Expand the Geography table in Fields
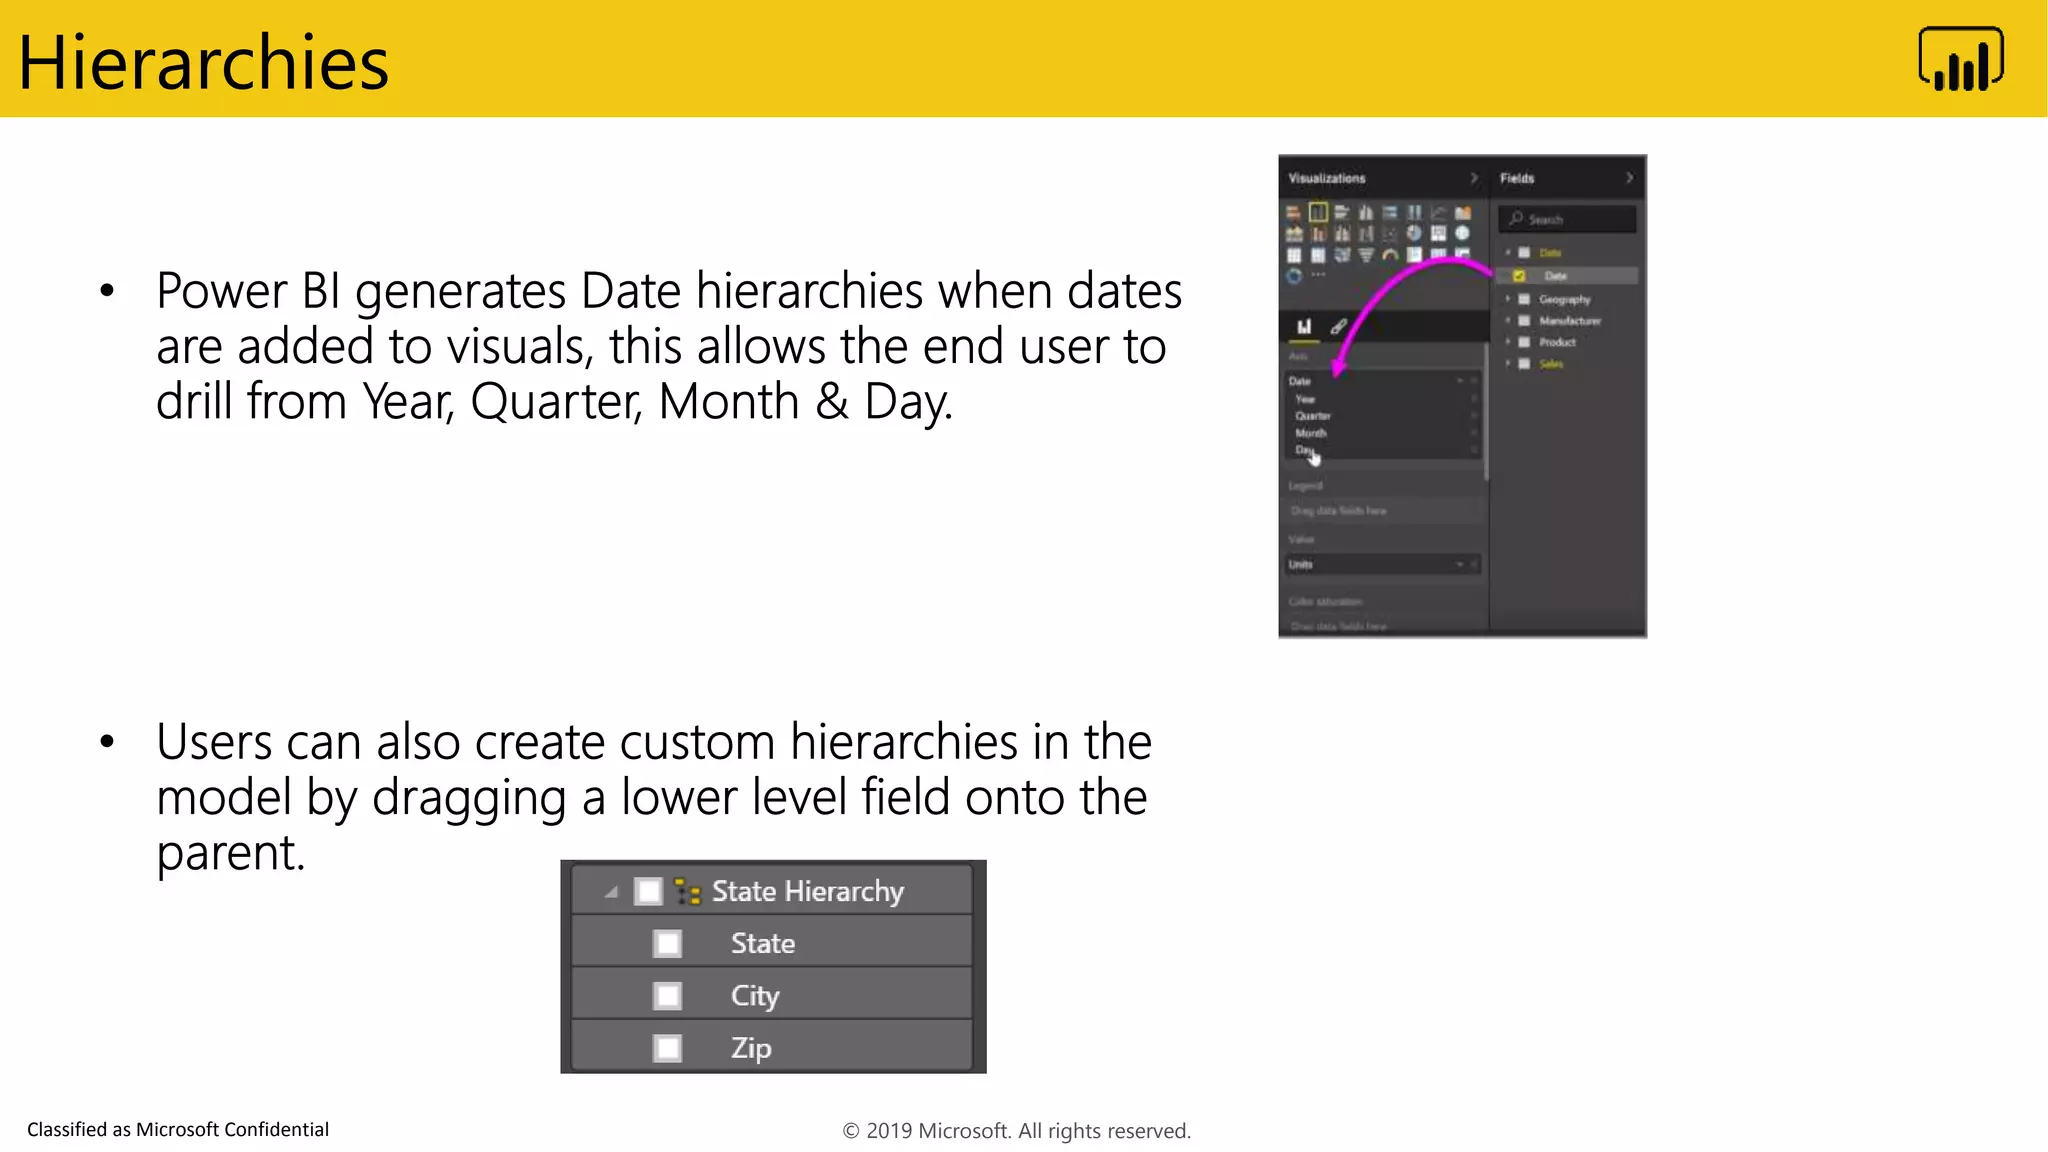Viewport: 2048px width, 1152px height. click(x=1508, y=299)
